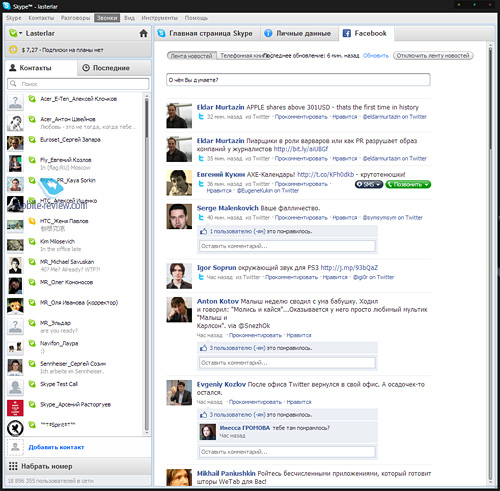The height and width of the screenshot is (491, 500).
Task: Select contact Skype_Арсений Расторгуев
Action: [75, 405]
